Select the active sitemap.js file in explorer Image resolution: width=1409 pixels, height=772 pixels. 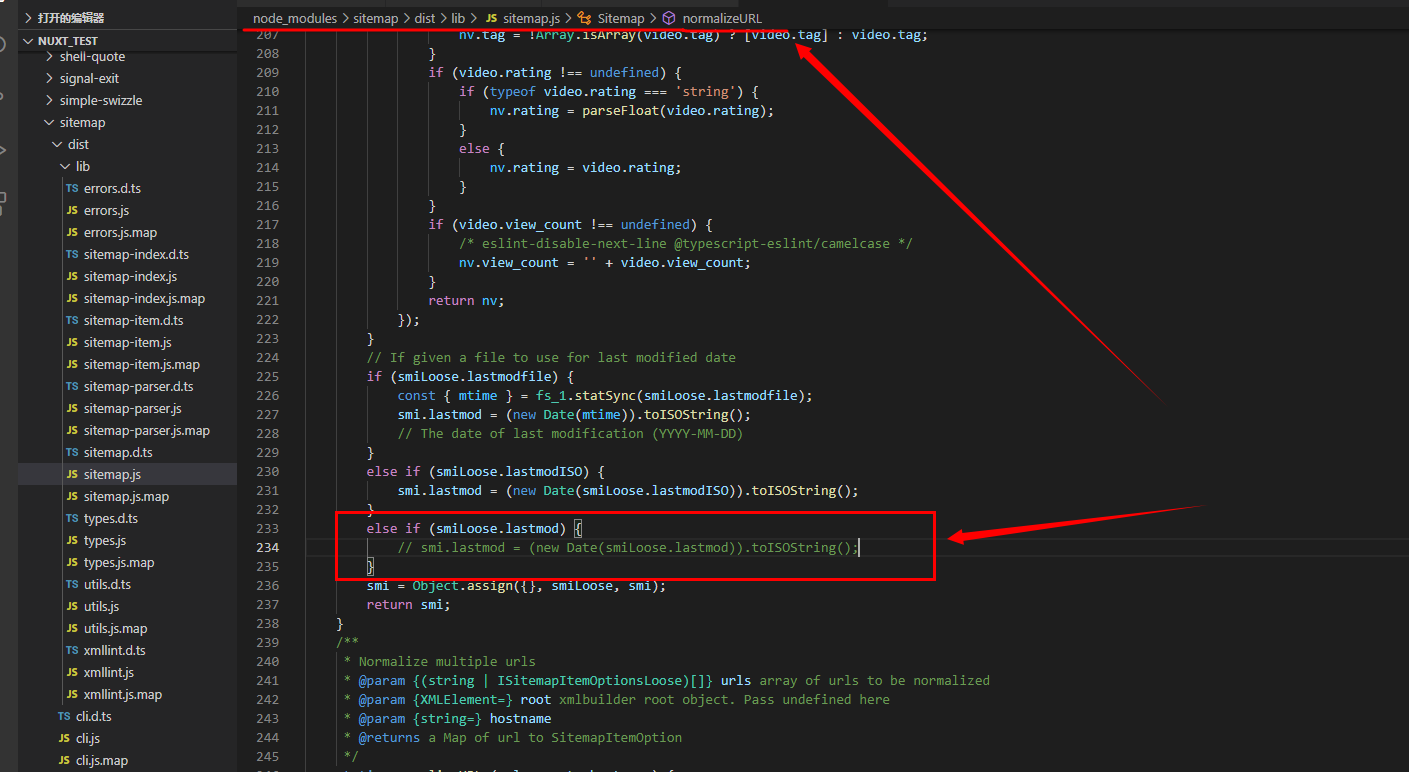[112, 475]
